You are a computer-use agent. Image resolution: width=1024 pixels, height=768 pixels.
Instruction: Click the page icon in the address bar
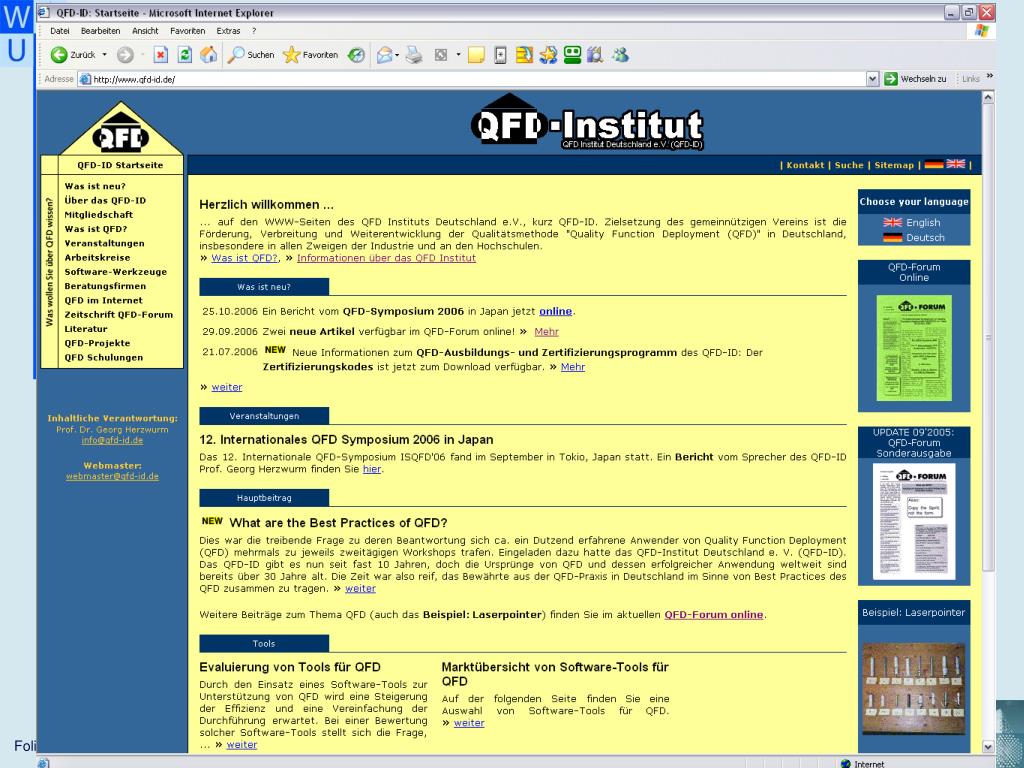coord(85,79)
